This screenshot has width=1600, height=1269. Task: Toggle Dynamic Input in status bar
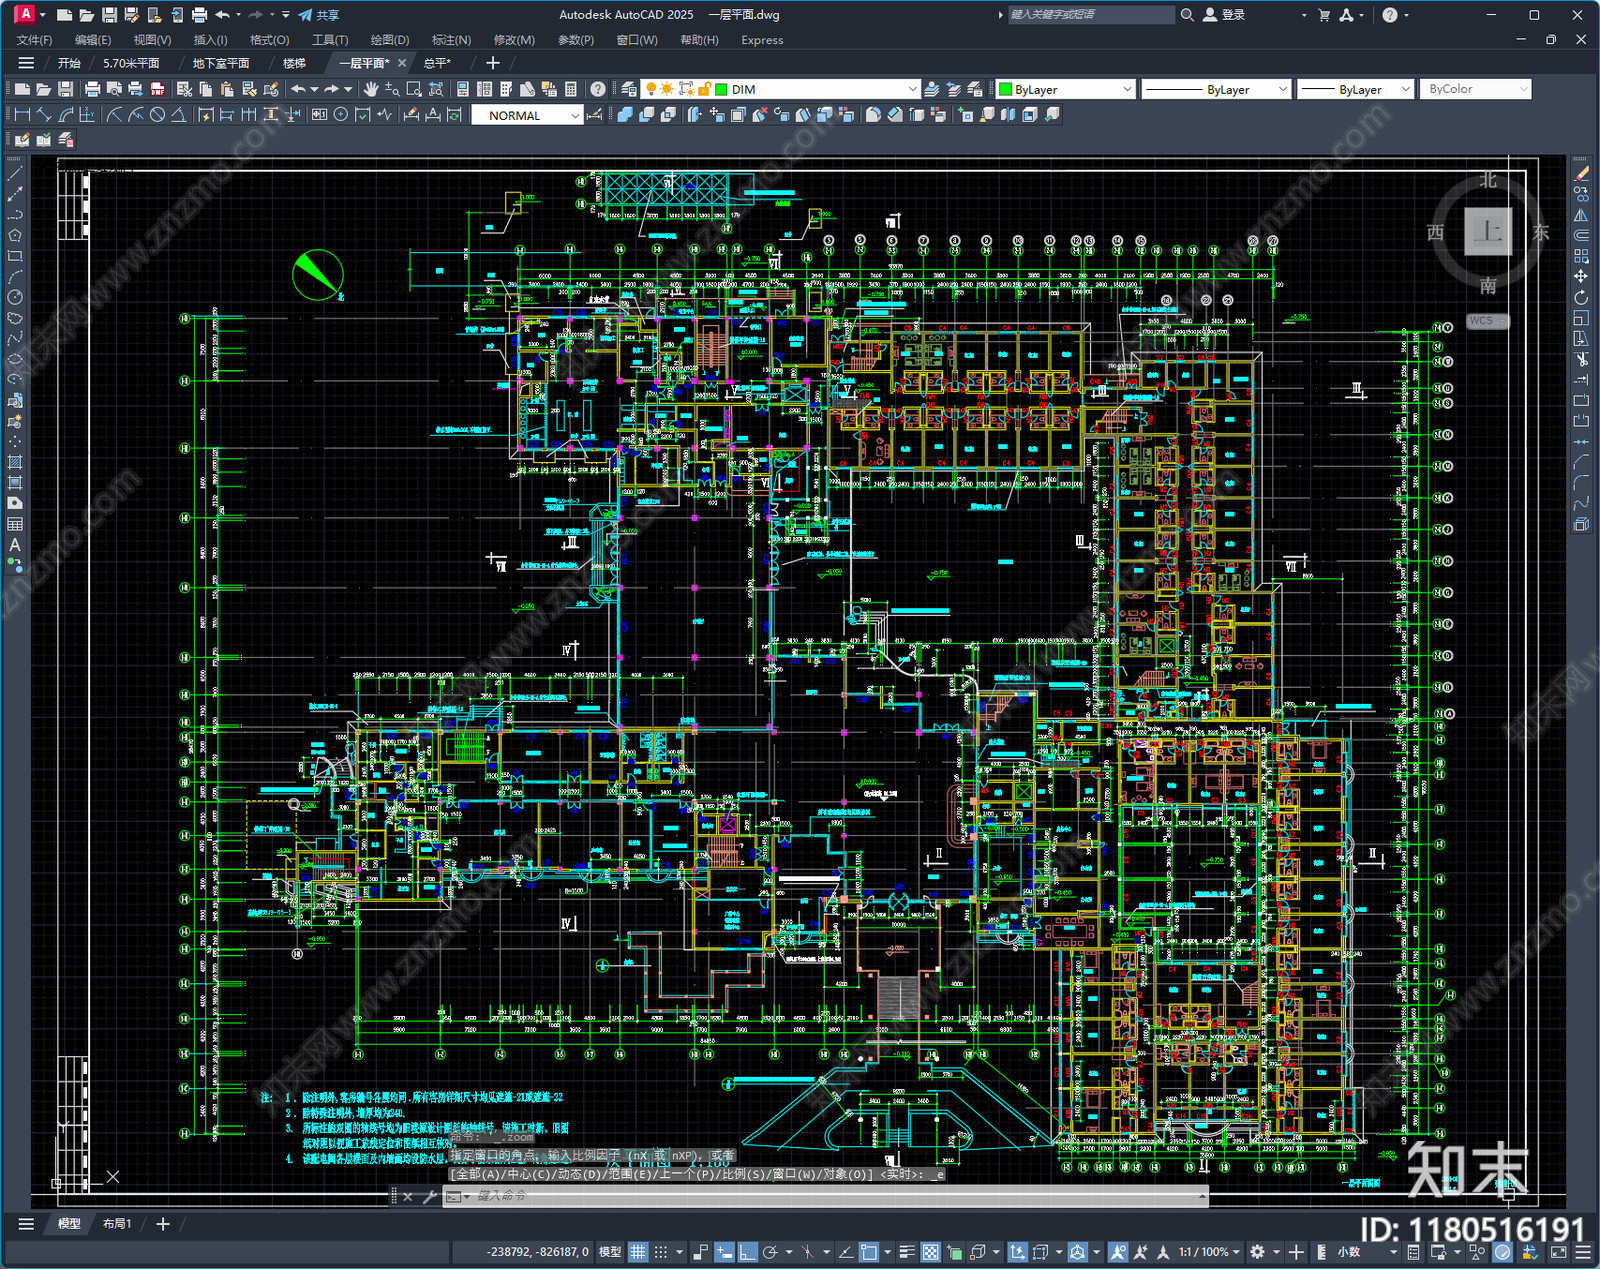[724, 1252]
